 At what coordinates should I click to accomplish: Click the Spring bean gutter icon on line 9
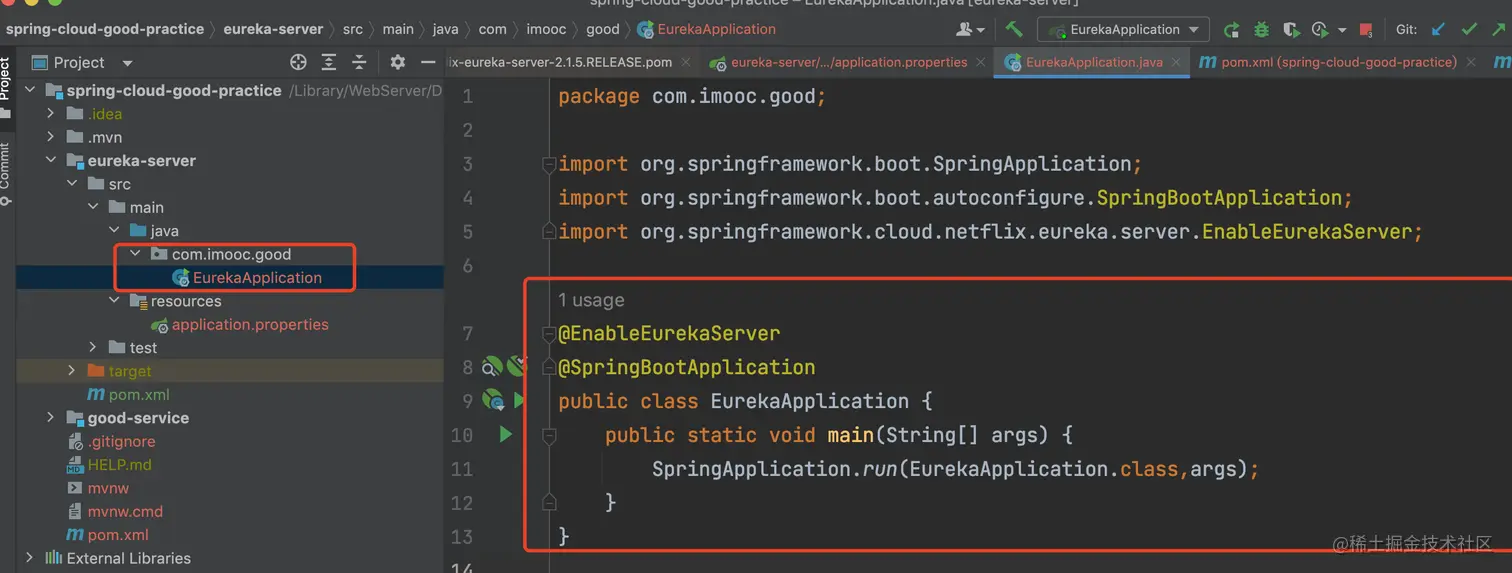[493, 401]
